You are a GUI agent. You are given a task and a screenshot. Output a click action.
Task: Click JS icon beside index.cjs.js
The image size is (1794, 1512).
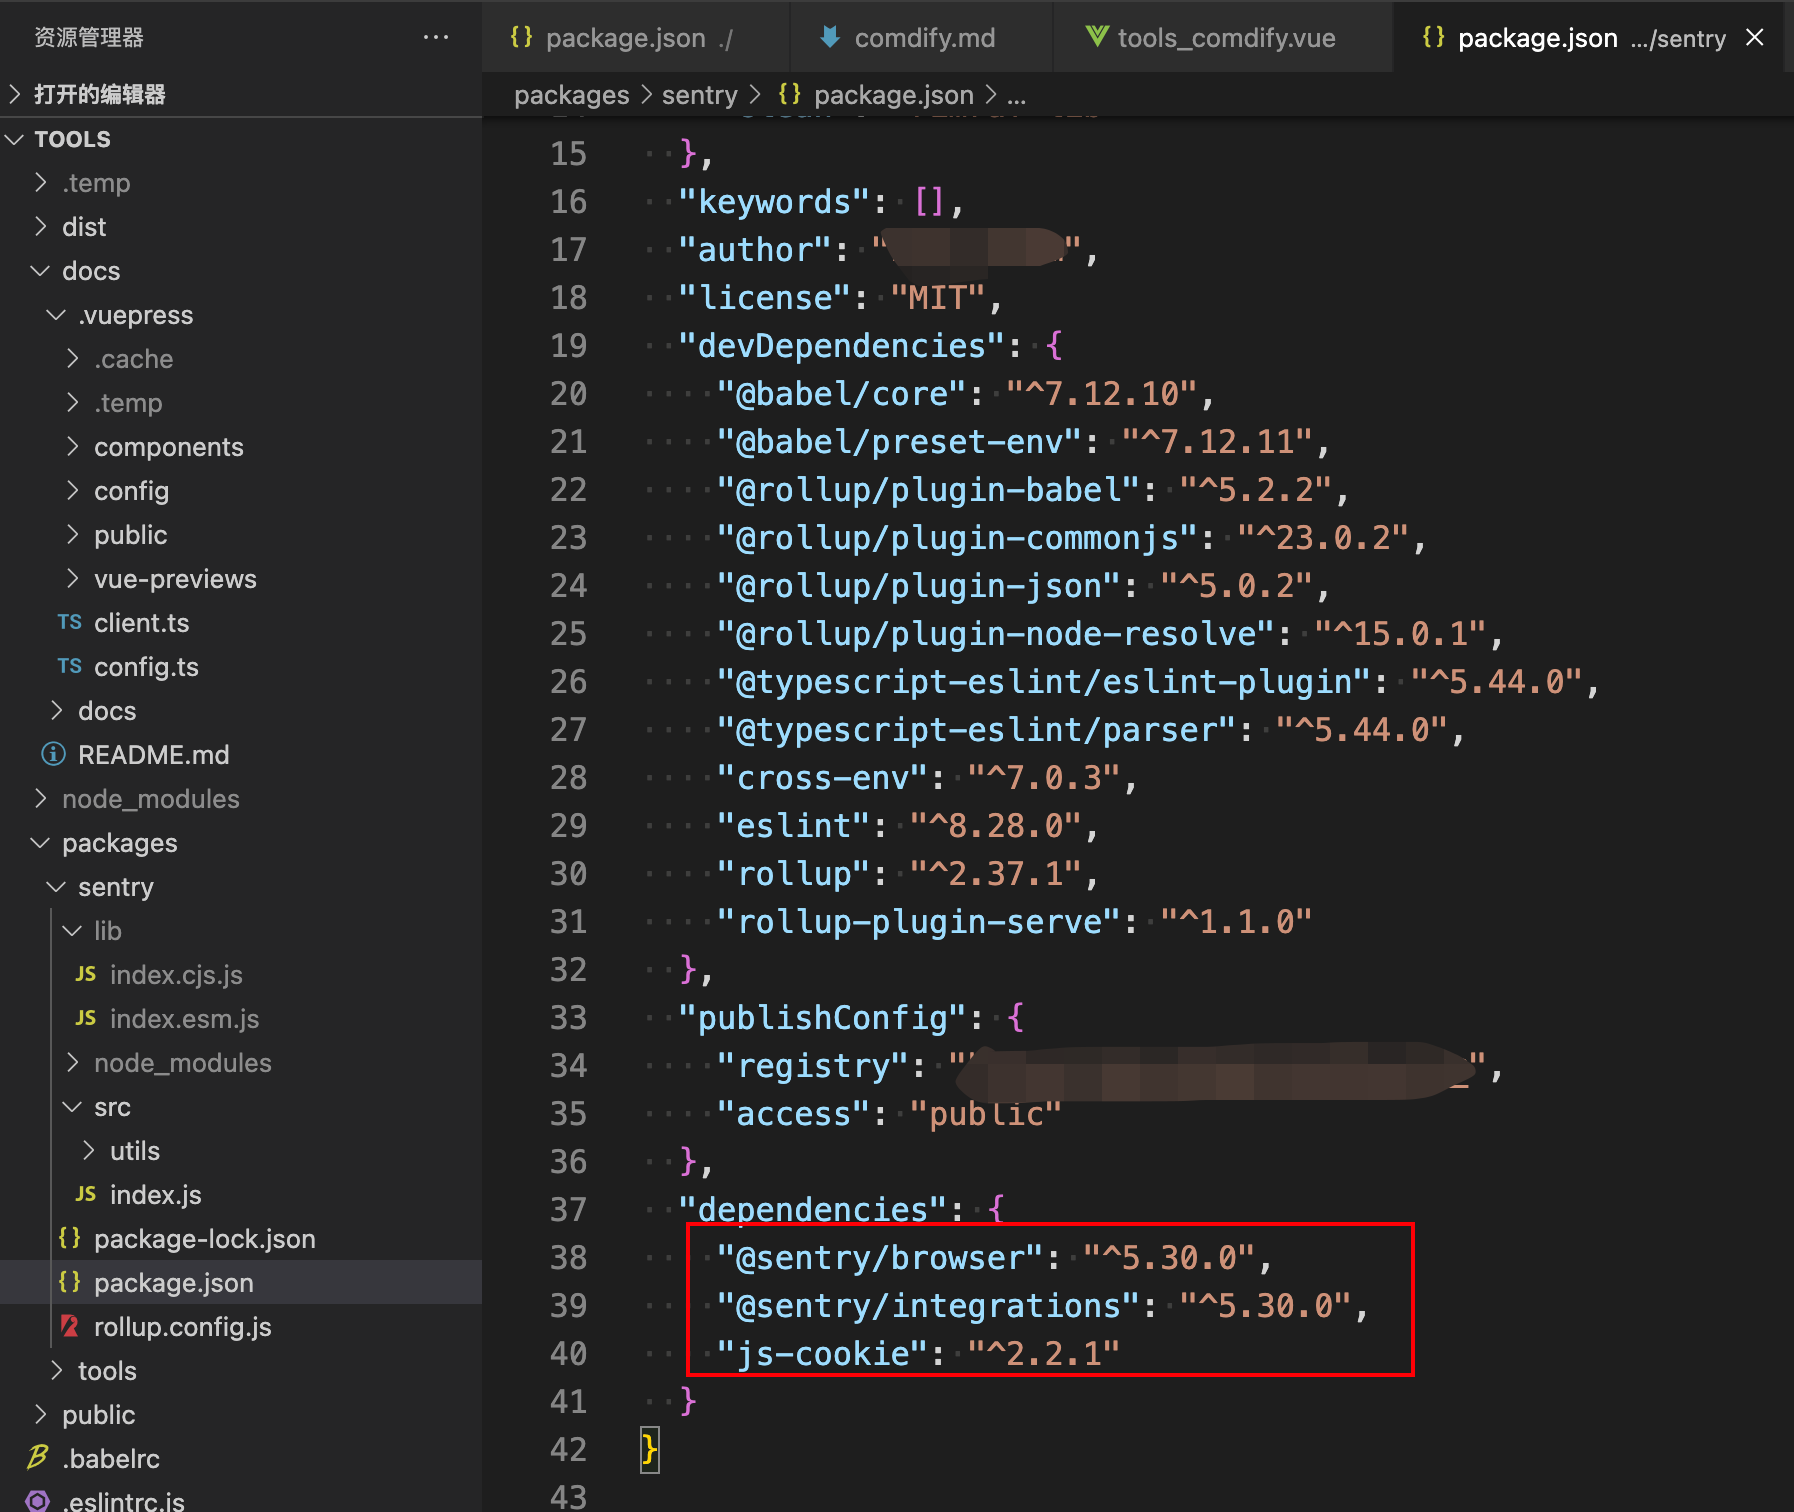[x=86, y=975]
